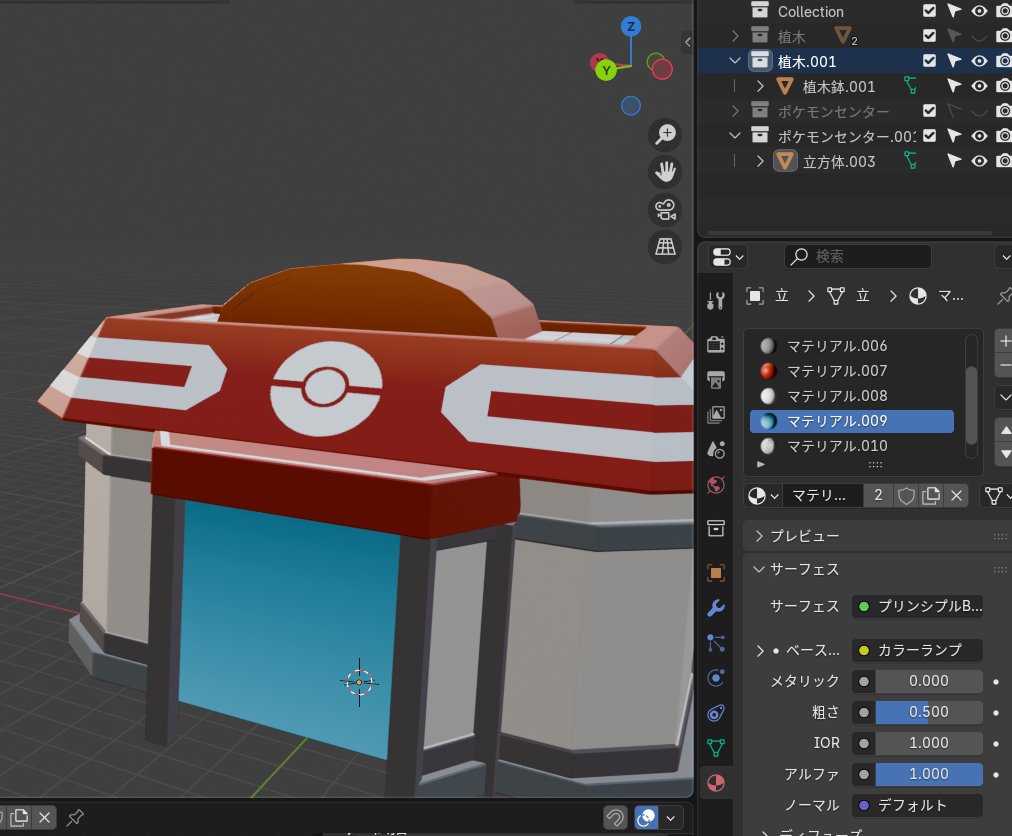
Task: Expand the 立方体.003 object
Action: click(x=760, y=161)
